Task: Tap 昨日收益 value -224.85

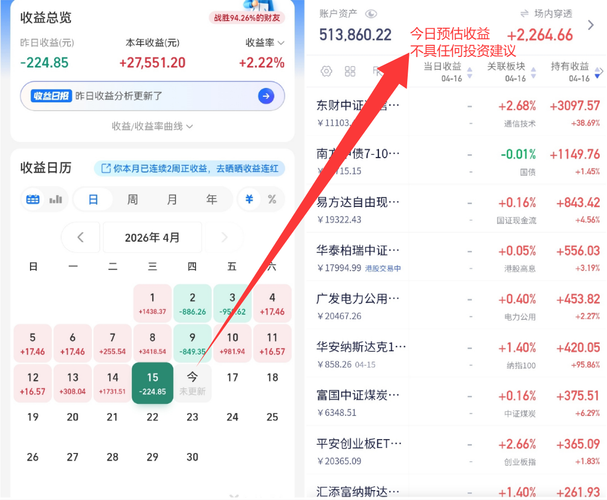Action: coord(45,62)
